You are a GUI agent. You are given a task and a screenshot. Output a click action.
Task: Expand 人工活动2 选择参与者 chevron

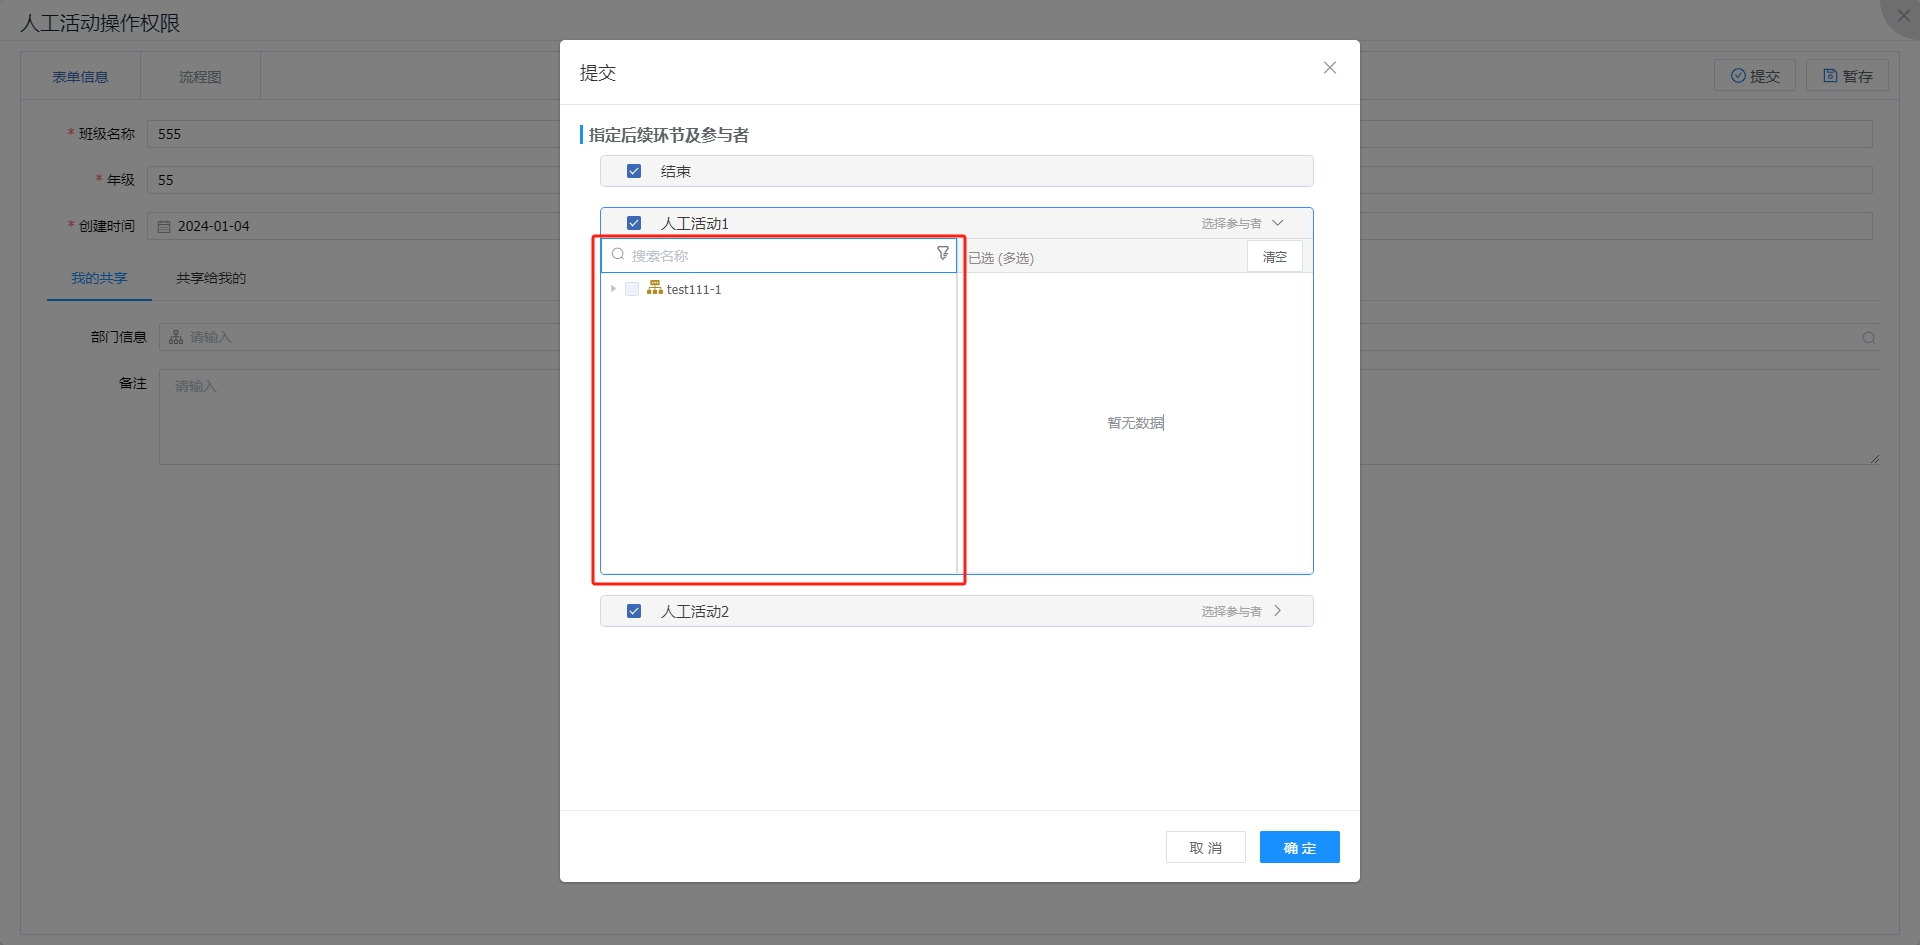click(1277, 611)
